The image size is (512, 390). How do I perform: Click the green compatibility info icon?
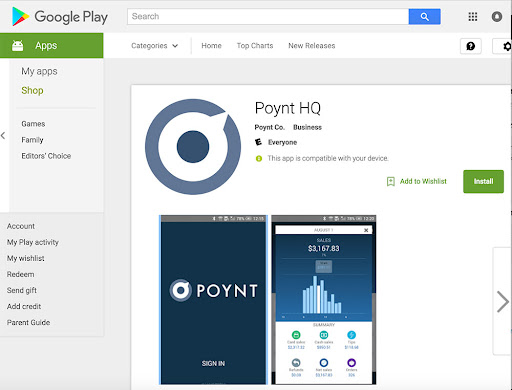point(259,159)
